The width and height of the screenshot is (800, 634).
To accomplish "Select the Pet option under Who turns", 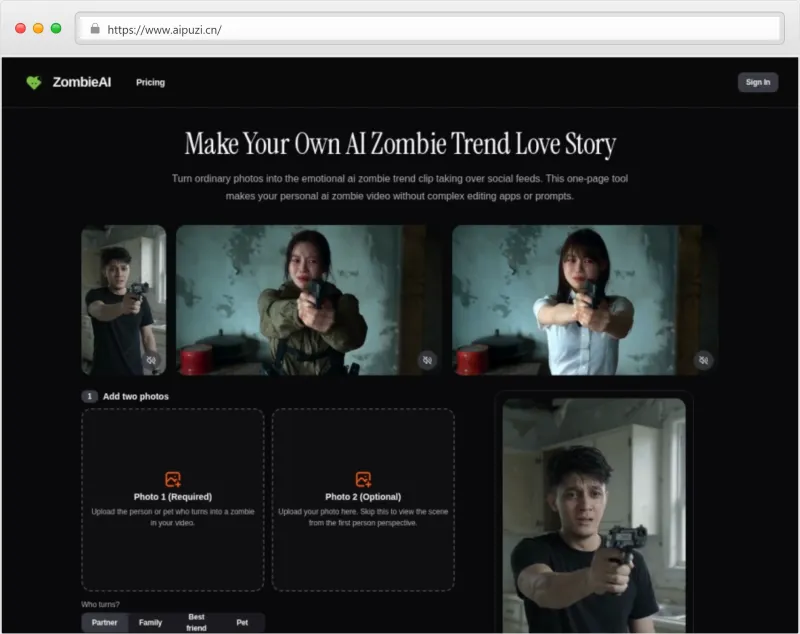I will point(242,622).
